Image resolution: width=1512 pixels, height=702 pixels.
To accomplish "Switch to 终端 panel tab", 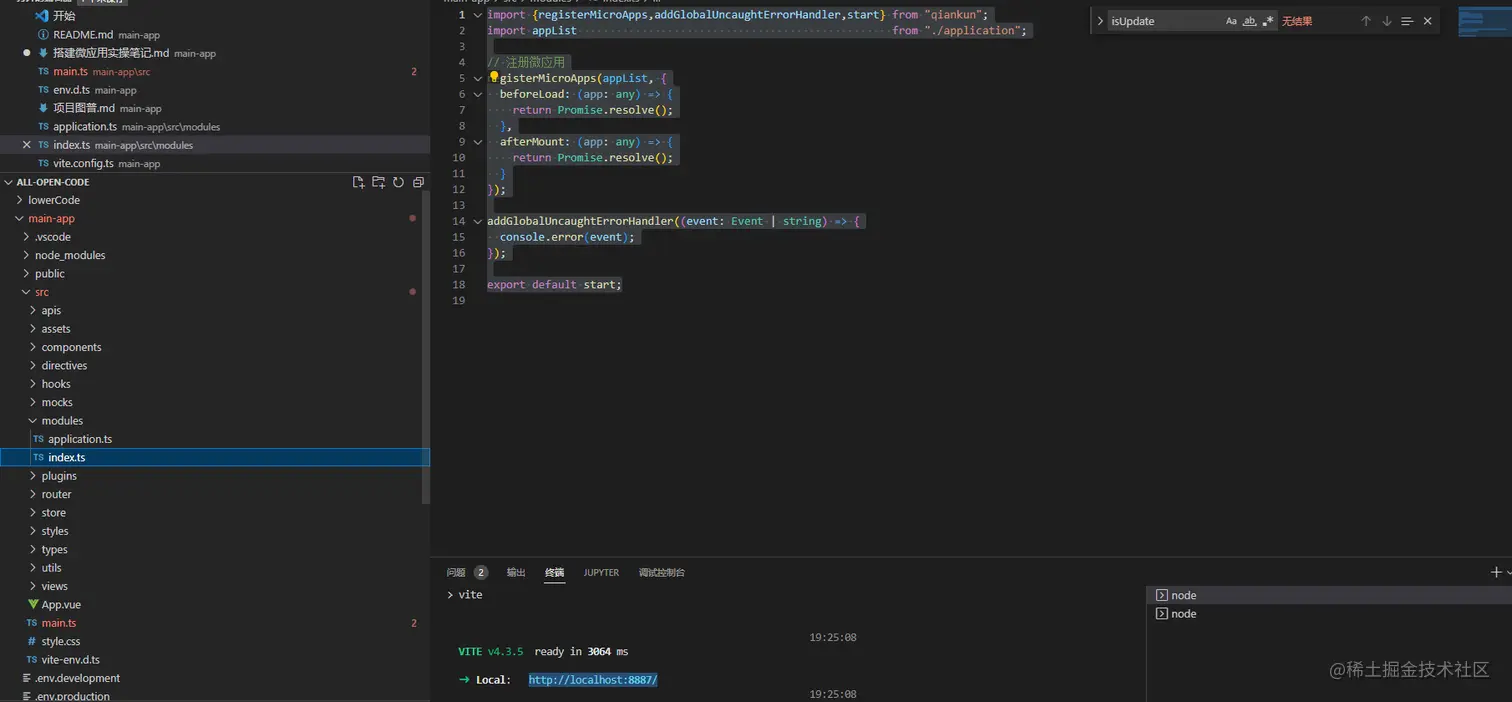I will pos(554,573).
